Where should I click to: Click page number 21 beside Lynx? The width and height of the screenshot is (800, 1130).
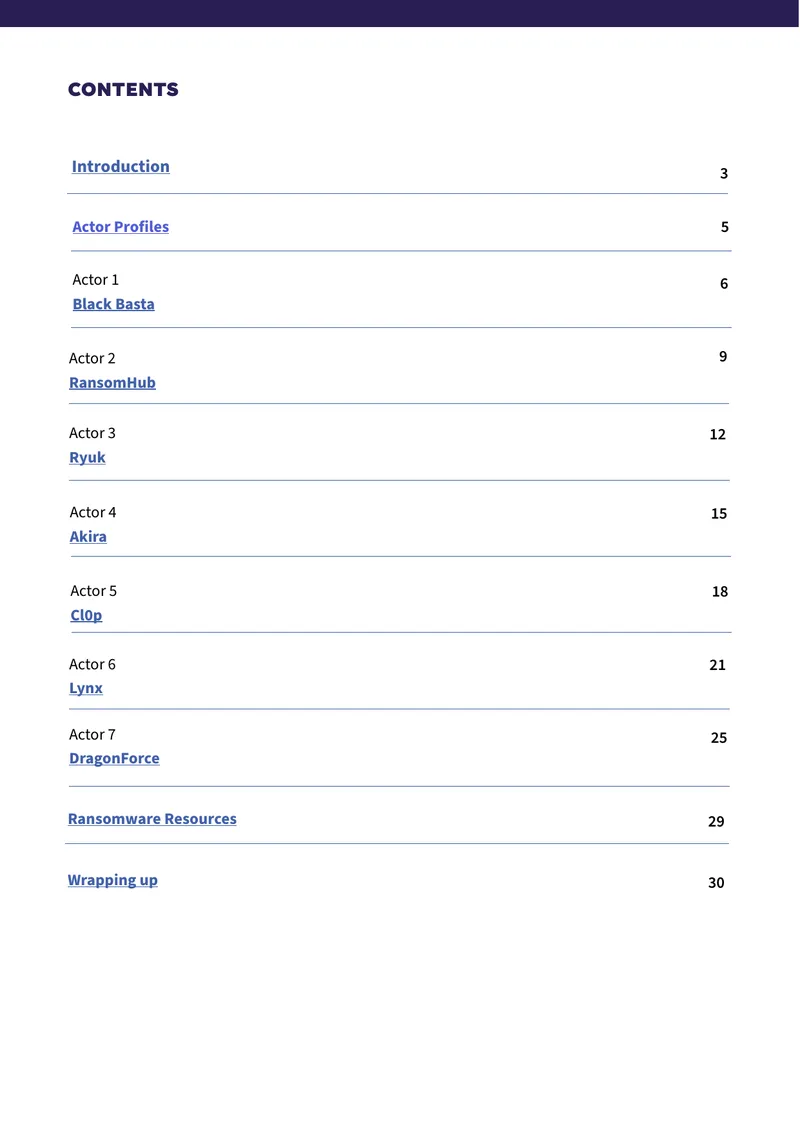(x=717, y=665)
